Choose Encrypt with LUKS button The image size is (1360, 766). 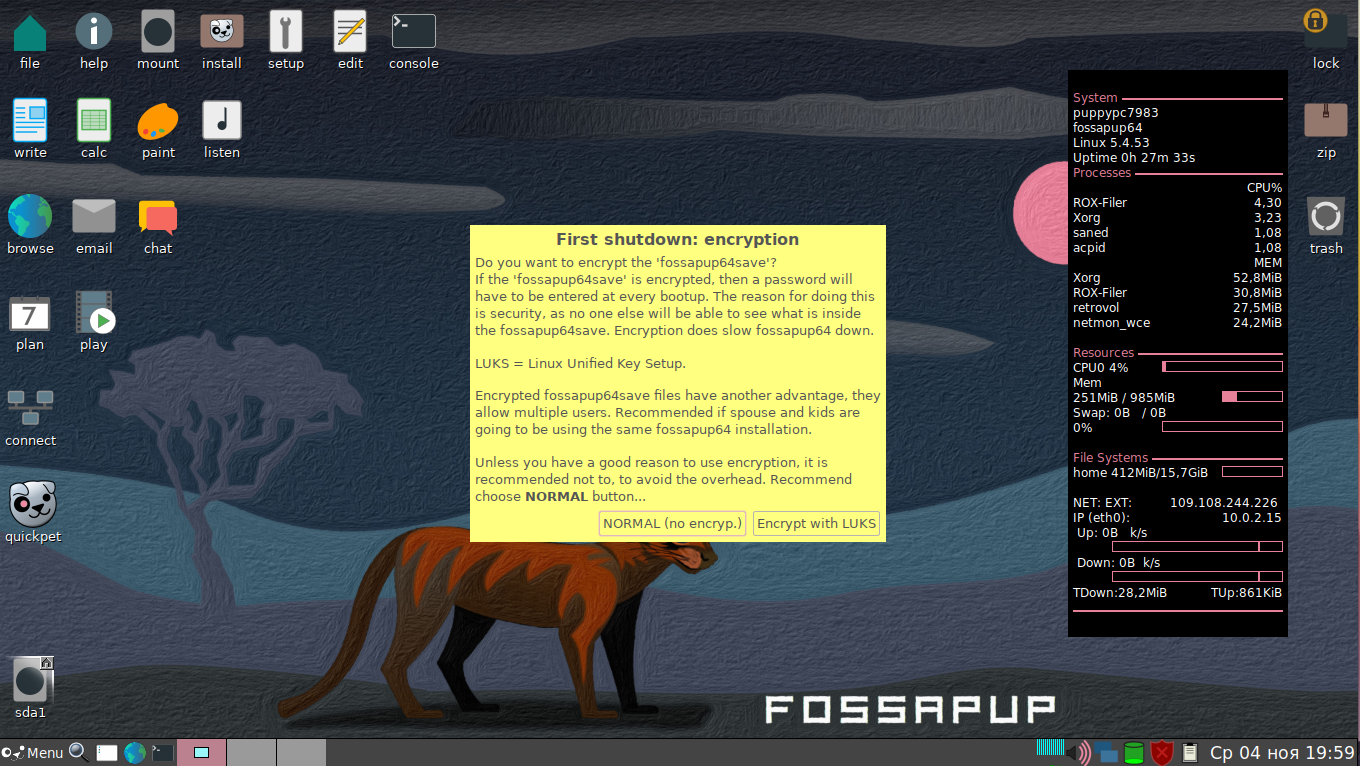(x=816, y=523)
